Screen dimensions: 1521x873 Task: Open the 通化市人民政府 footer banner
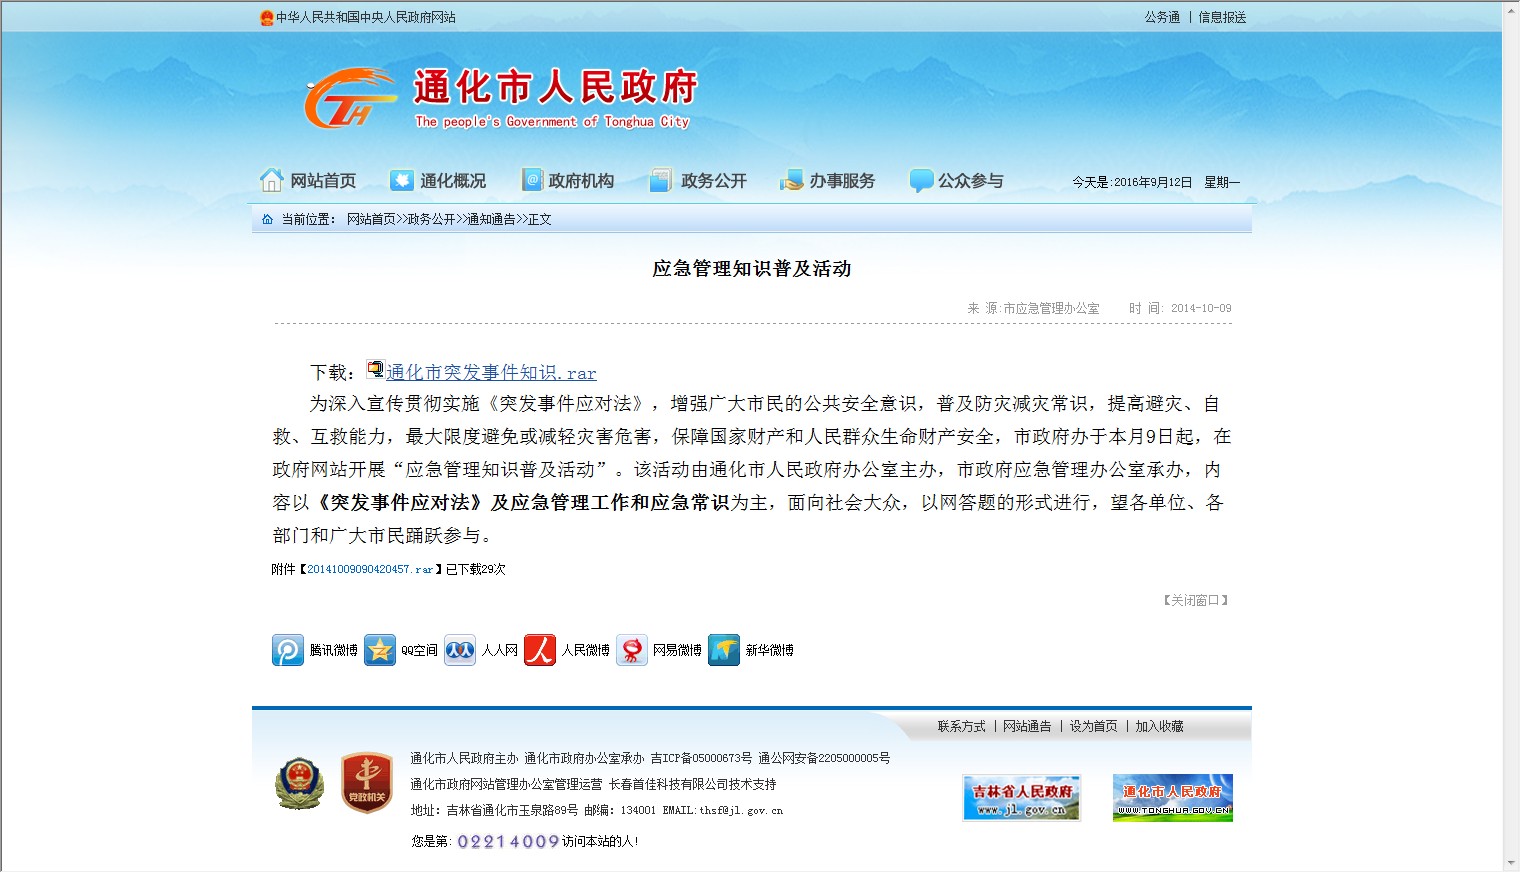pyautogui.click(x=1172, y=798)
